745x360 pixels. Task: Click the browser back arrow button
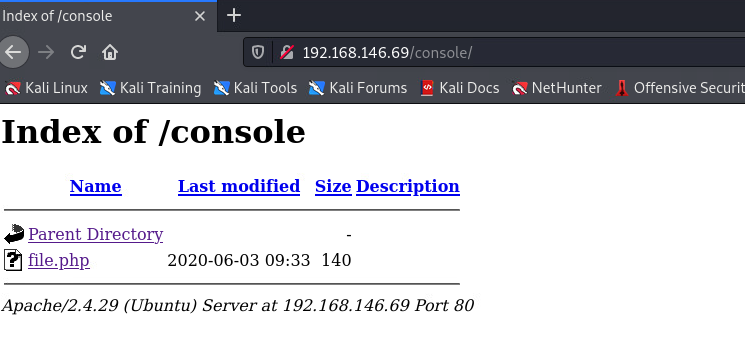tap(13, 52)
